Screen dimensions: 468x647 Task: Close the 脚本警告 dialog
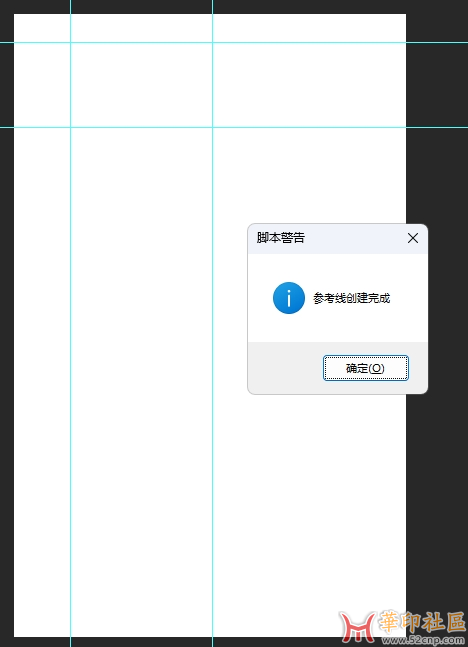(x=413, y=238)
